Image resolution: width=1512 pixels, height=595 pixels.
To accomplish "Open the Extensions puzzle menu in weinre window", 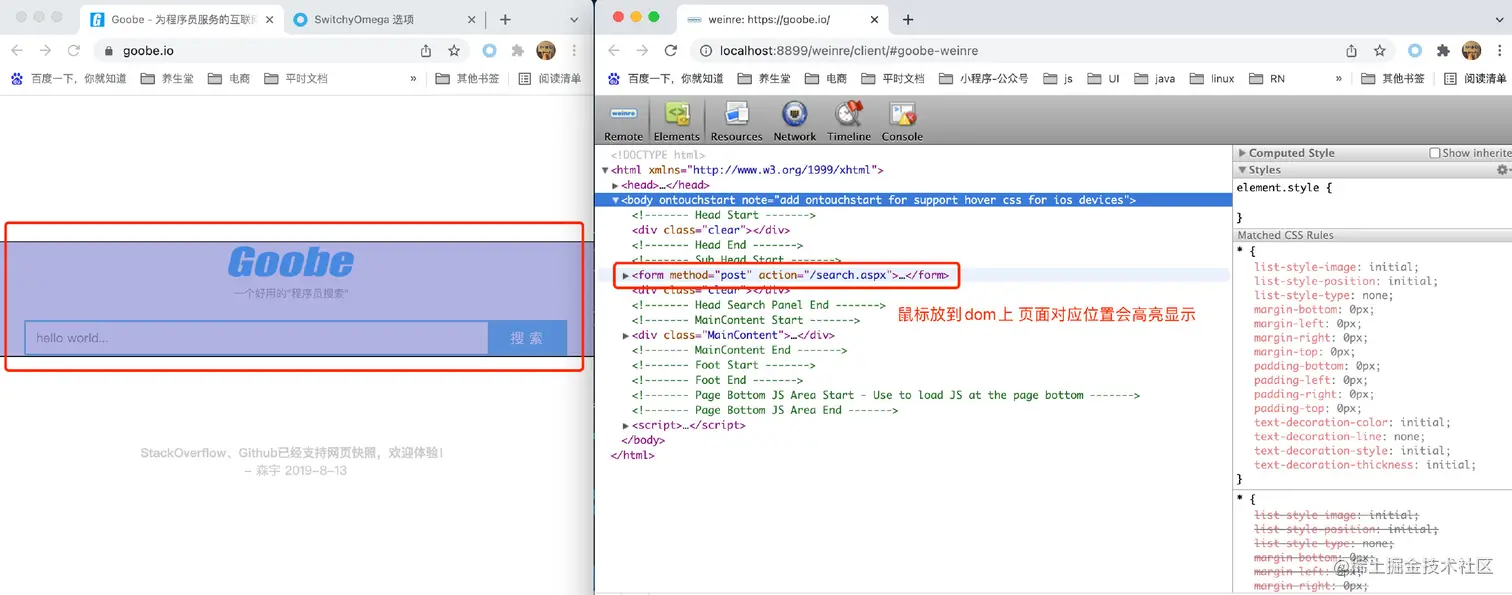I will pos(1443,50).
